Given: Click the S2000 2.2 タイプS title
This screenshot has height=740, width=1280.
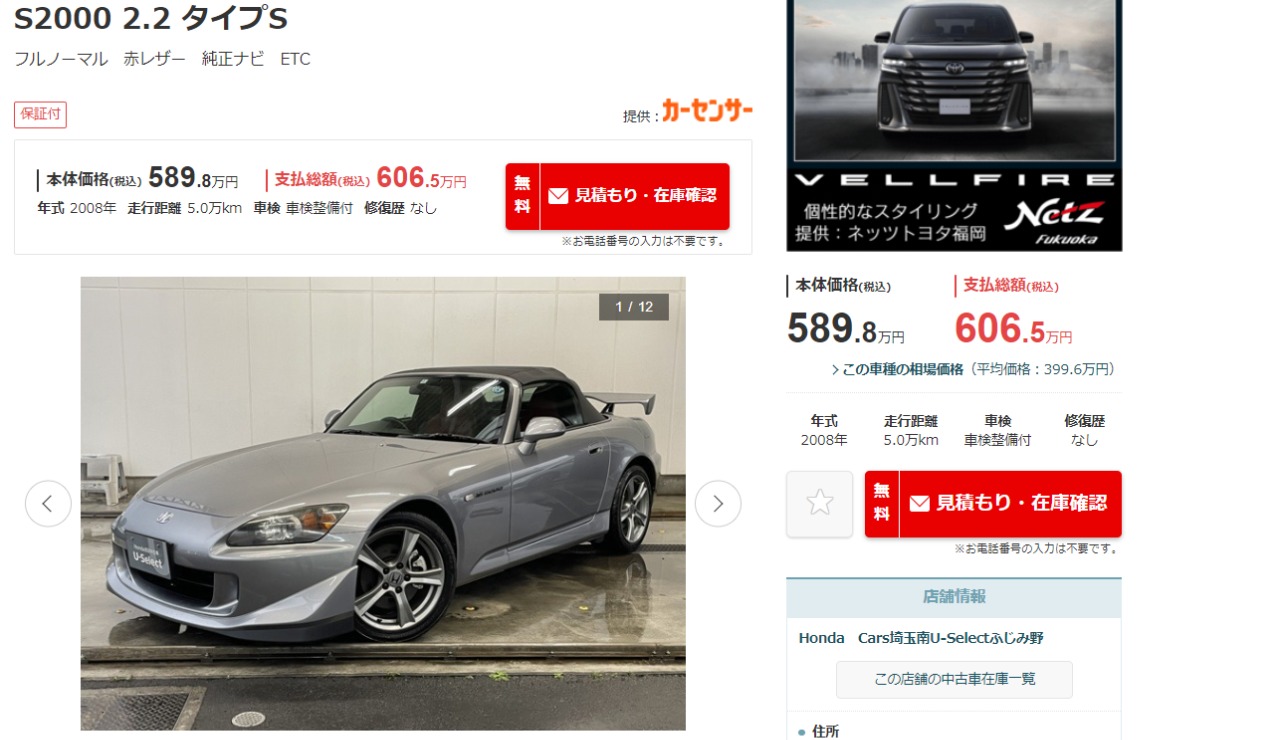Looking at the screenshot, I should point(151,17).
